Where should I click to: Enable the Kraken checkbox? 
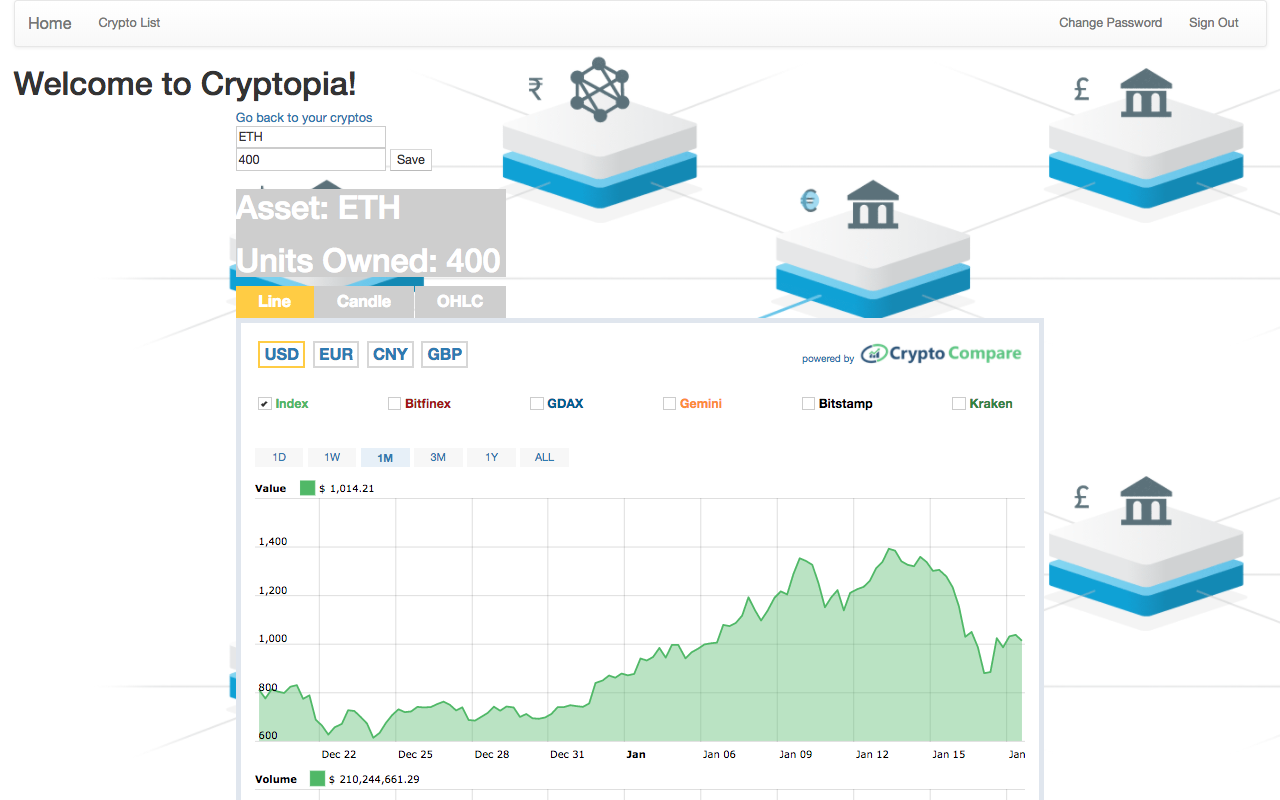(x=959, y=404)
